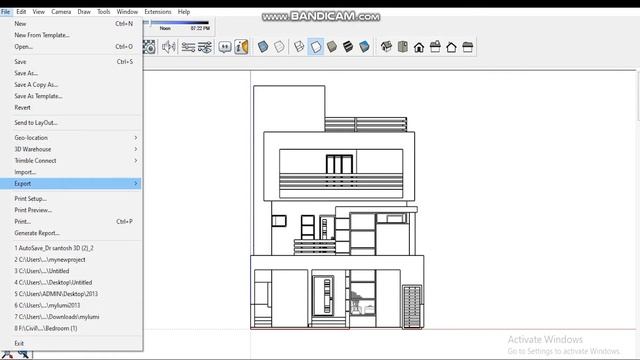Open the Camera menu
This screenshot has width=640, height=360.
61,12
